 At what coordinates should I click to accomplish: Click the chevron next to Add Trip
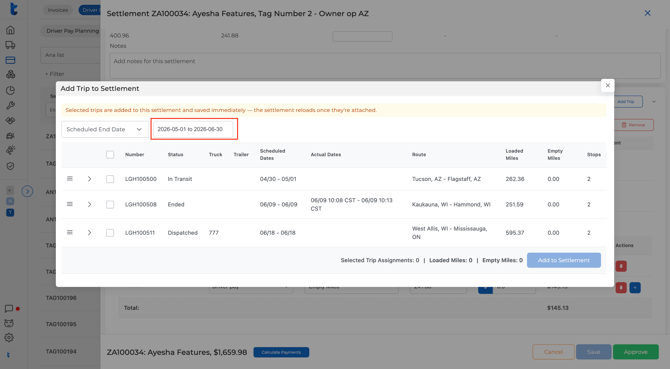(653, 102)
